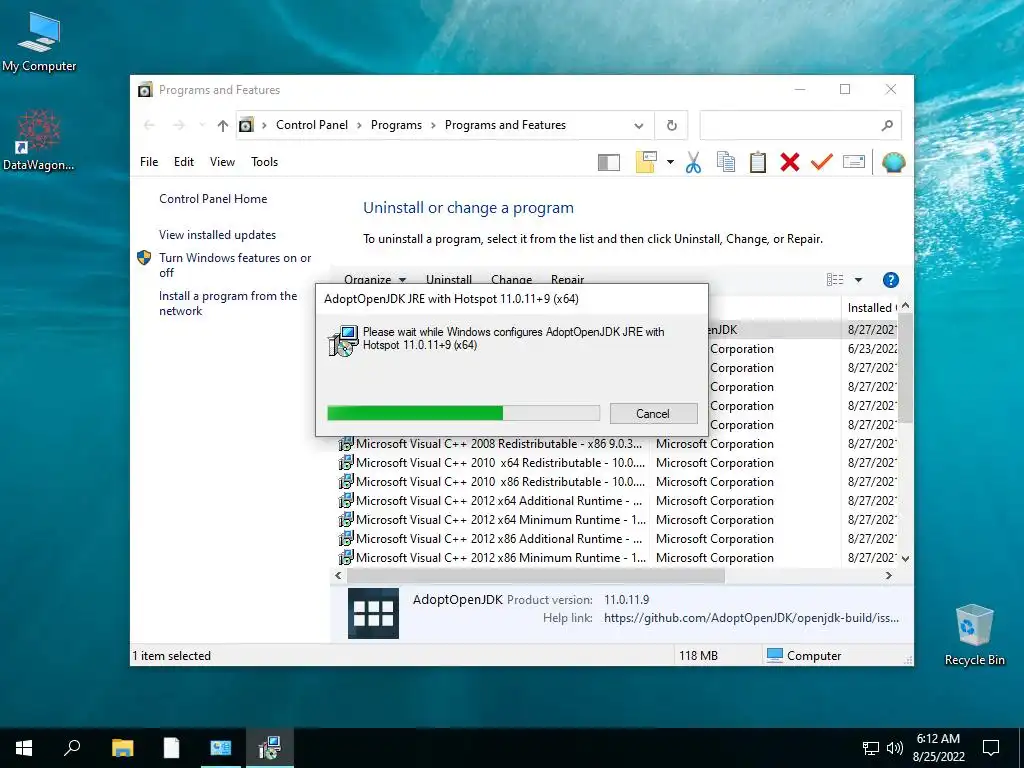Viewport: 1024px width, 768px height.
Task: Click Control Panel in the breadcrumb
Action: 312,125
